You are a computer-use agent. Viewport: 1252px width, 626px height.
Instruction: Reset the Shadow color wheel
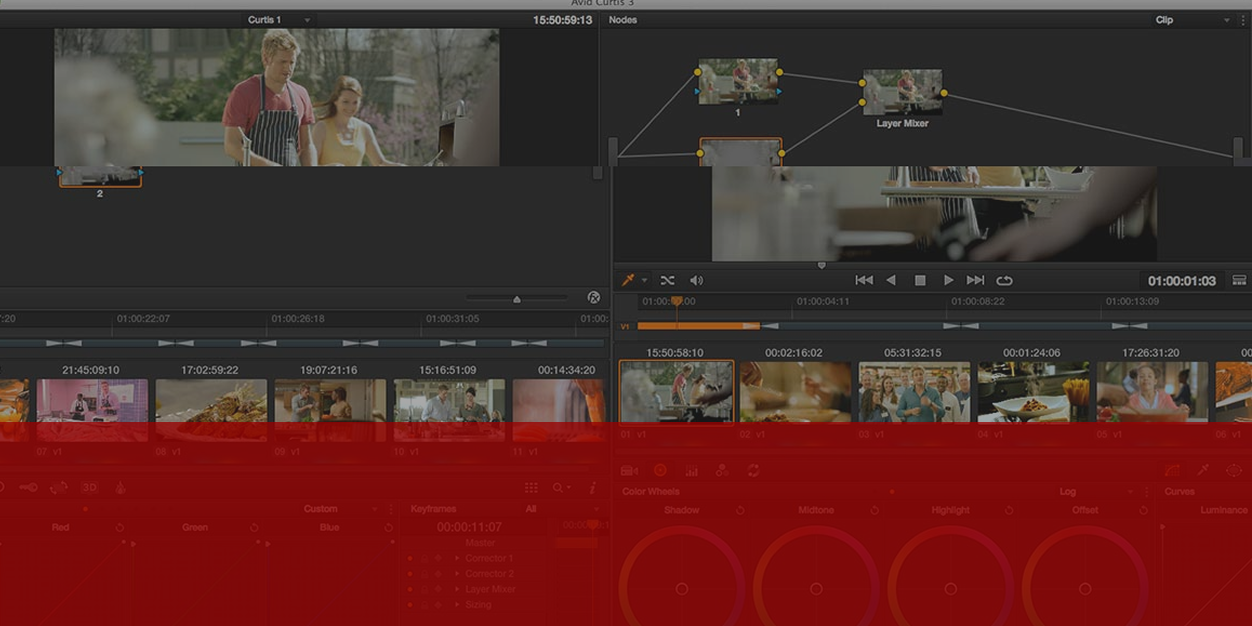point(740,510)
